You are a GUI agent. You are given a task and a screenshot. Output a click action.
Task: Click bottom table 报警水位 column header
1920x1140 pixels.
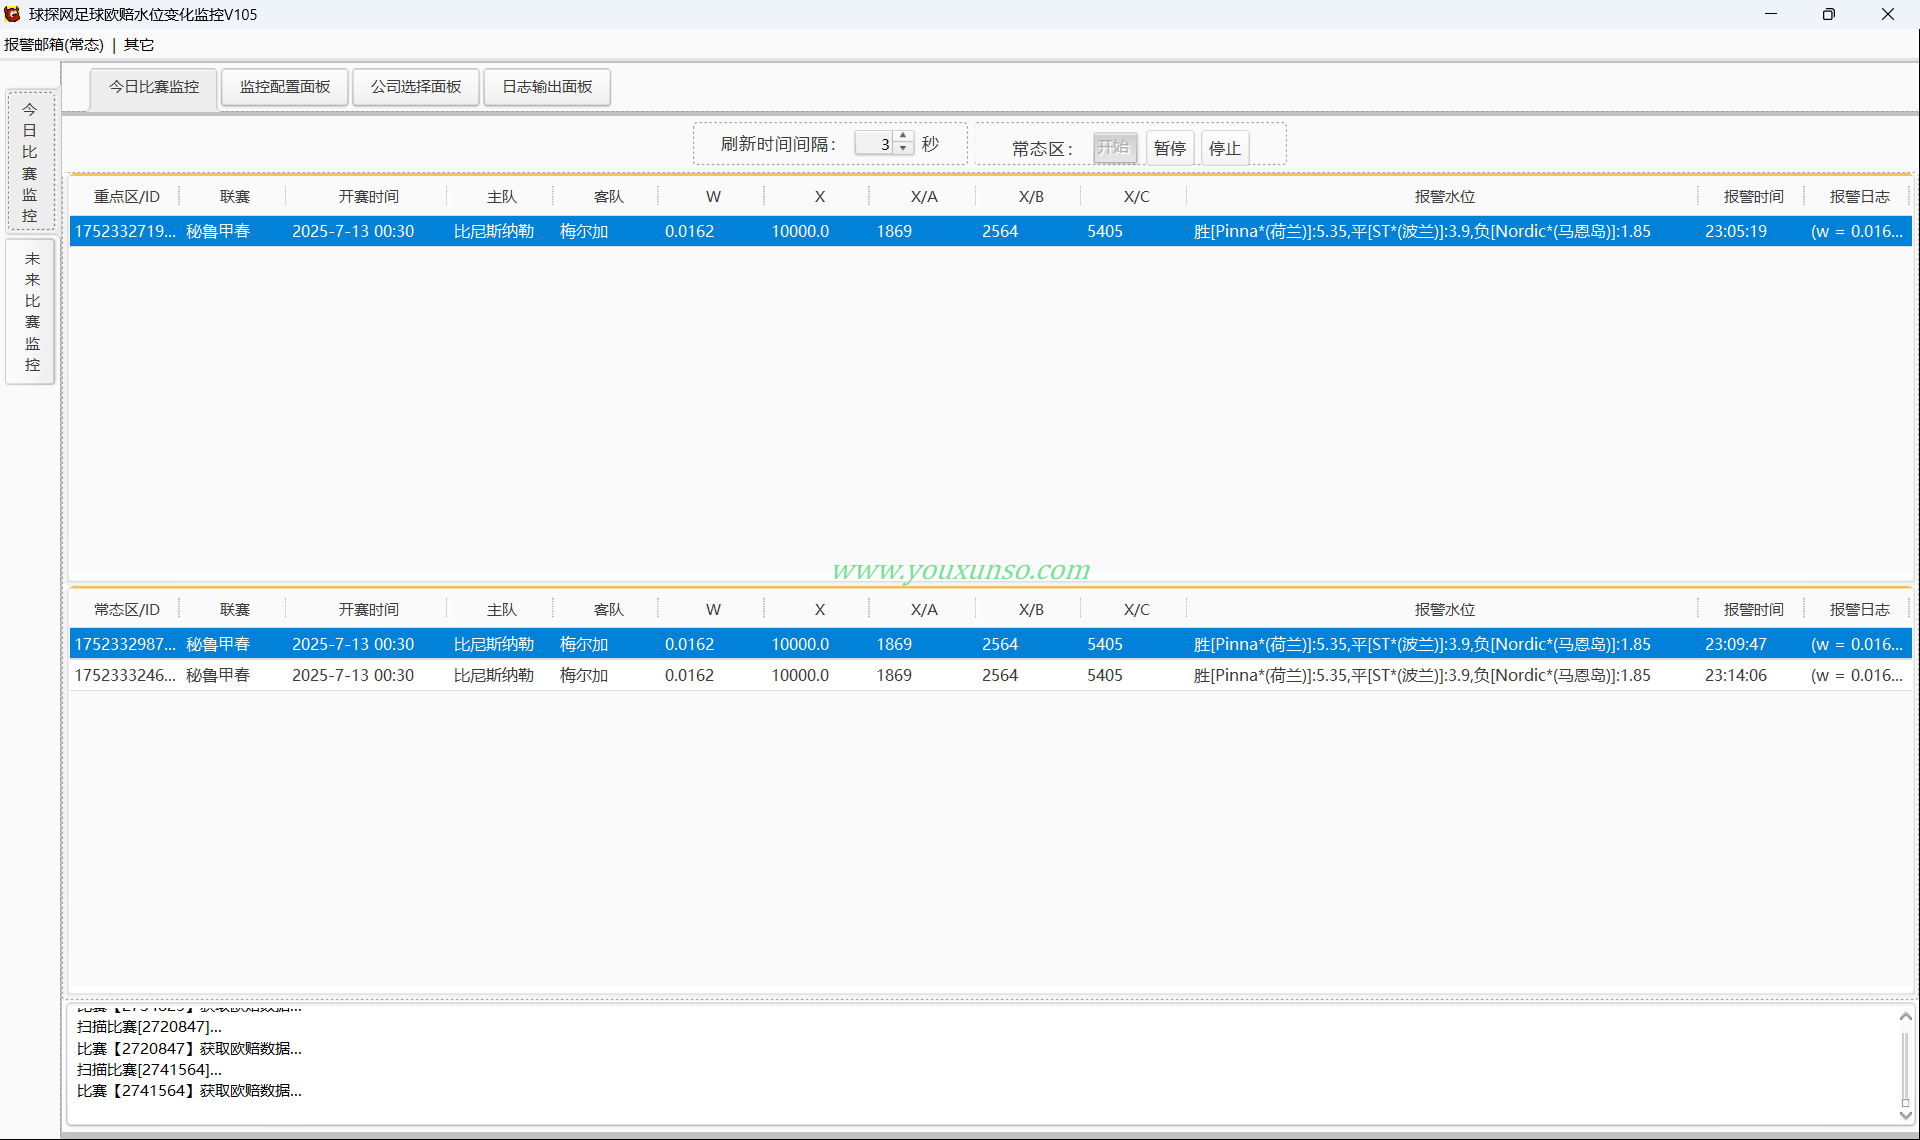pyautogui.click(x=1444, y=610)
